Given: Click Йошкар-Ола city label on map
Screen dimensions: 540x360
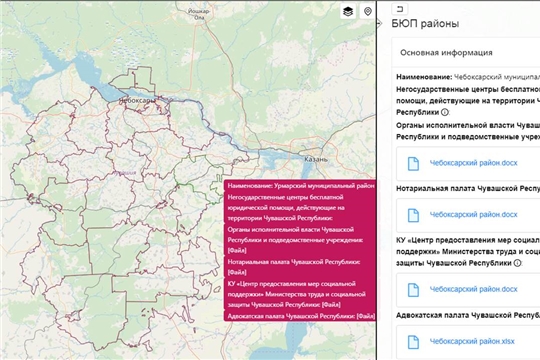Looking at the screenshot, I should pyautogui.click(x=199, y=14).
